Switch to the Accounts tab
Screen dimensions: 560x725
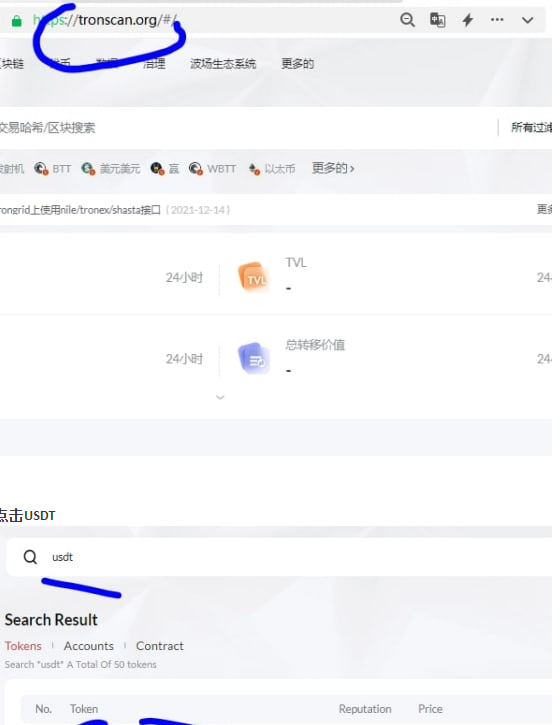click(x=89, y=646)
